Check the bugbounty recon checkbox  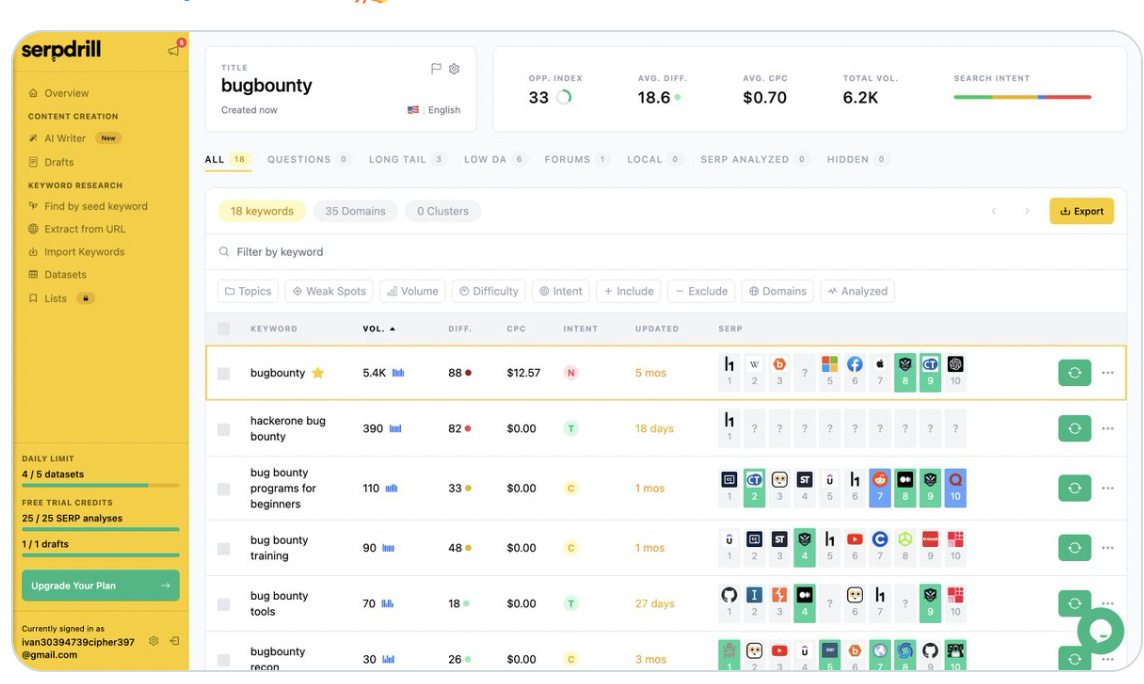[224, 660]
